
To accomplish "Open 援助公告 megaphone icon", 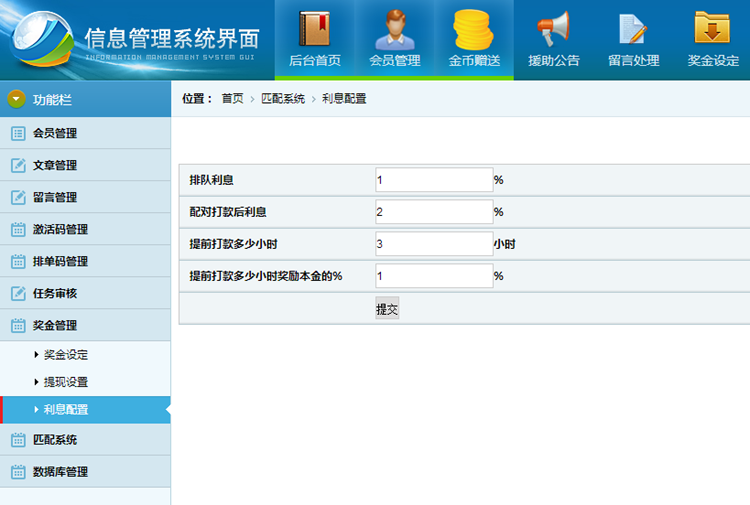I will click(553, 29).
